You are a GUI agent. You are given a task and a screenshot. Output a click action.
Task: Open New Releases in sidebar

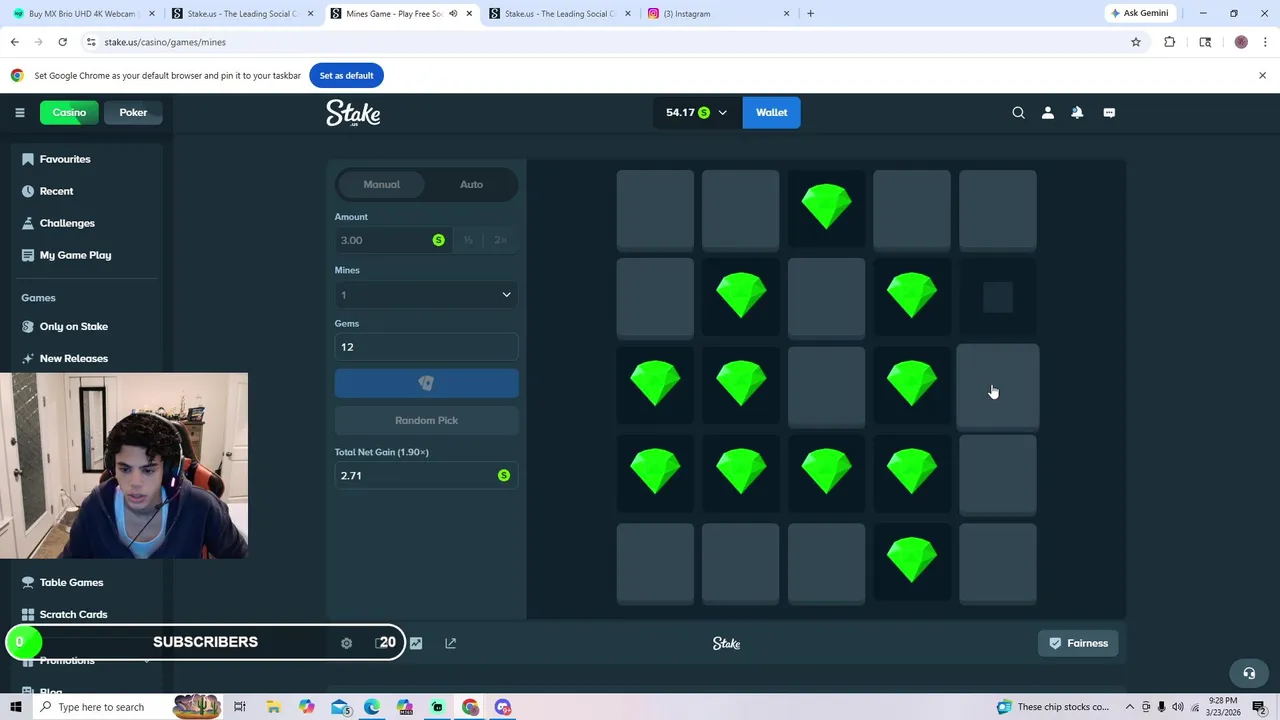pos(73,358)
